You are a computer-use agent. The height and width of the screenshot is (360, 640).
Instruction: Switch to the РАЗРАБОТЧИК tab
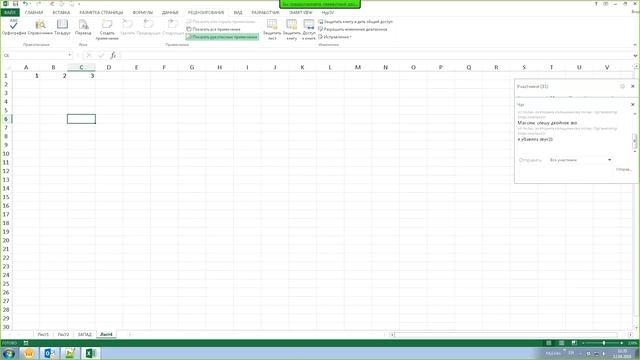pos(265,13)
